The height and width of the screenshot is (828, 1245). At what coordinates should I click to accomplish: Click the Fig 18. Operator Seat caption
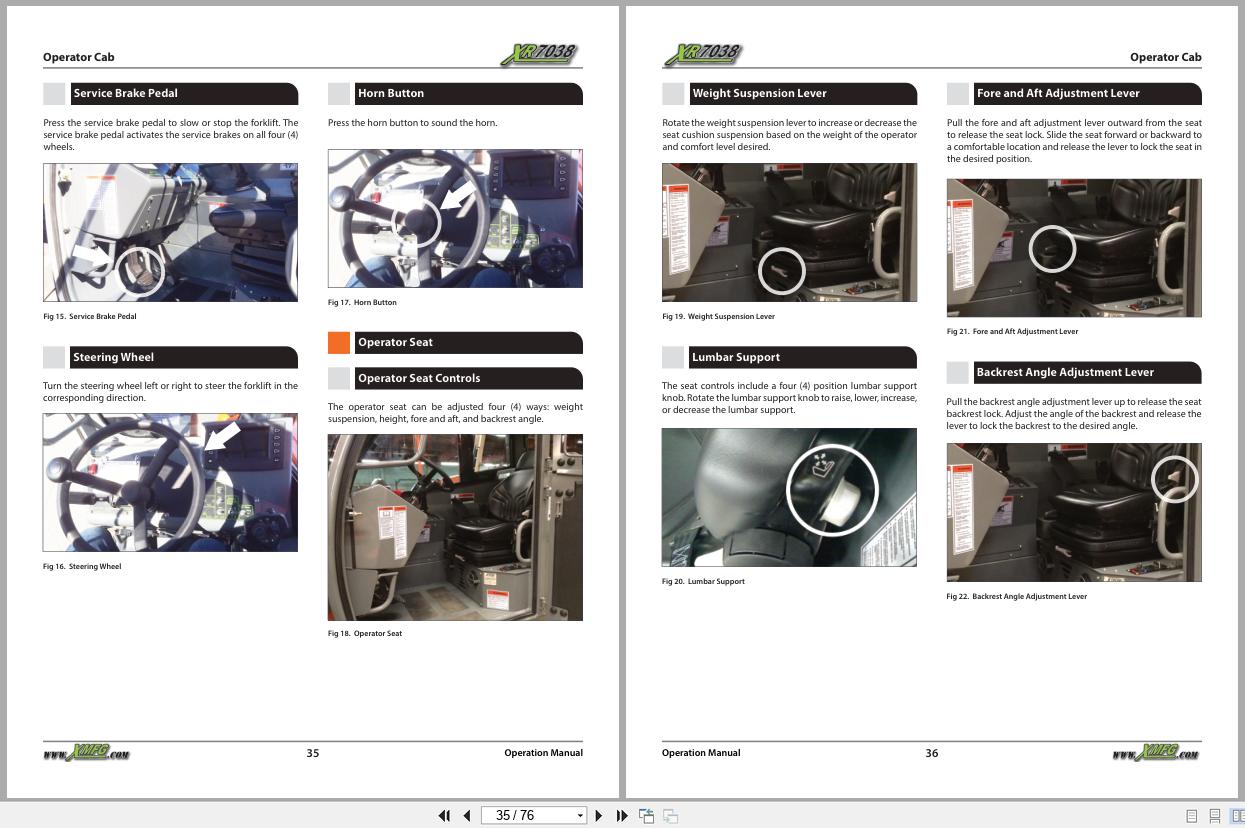click(365, 633)
